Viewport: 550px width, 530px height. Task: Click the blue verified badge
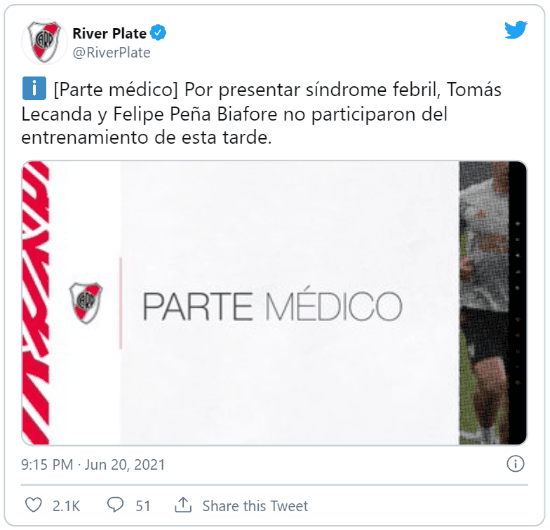coord(158,33)
